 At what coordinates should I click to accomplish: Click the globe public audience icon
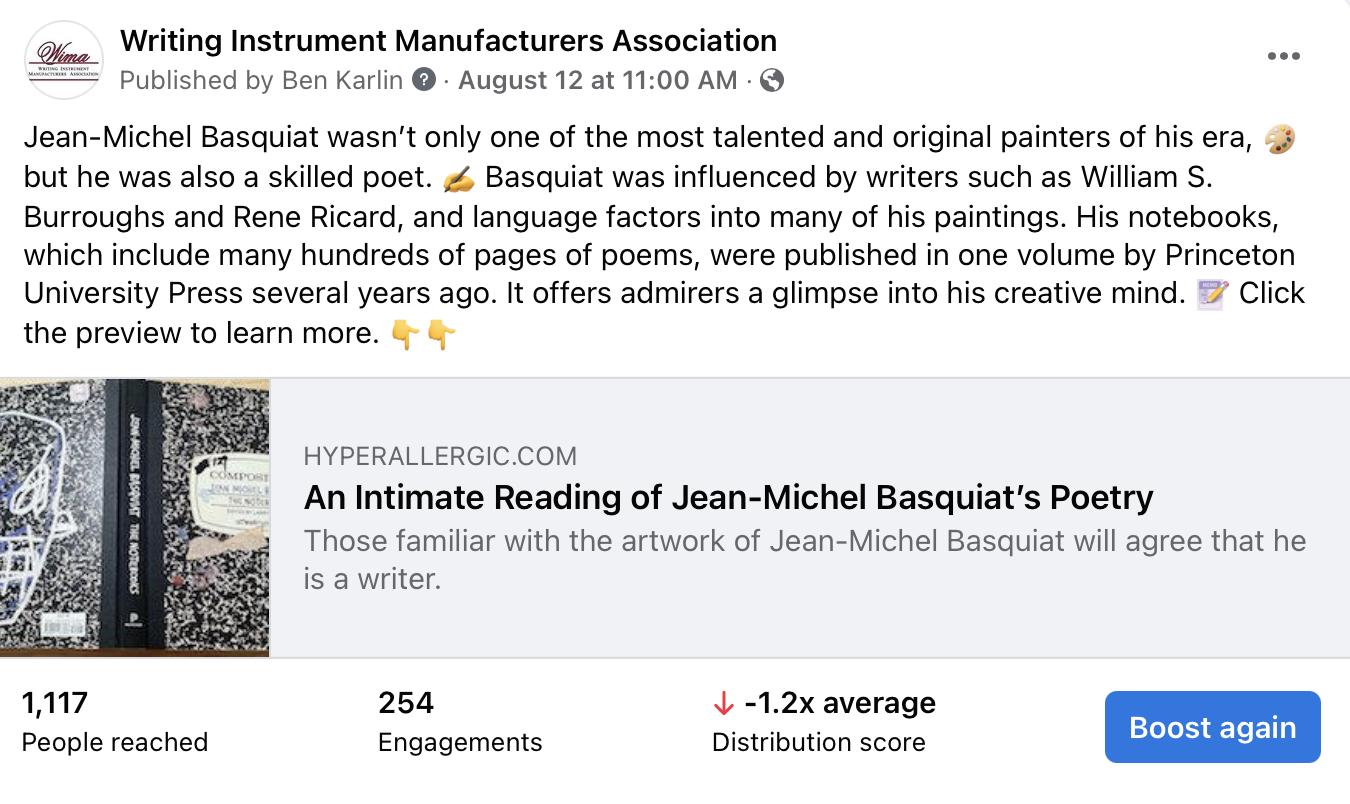771,80
